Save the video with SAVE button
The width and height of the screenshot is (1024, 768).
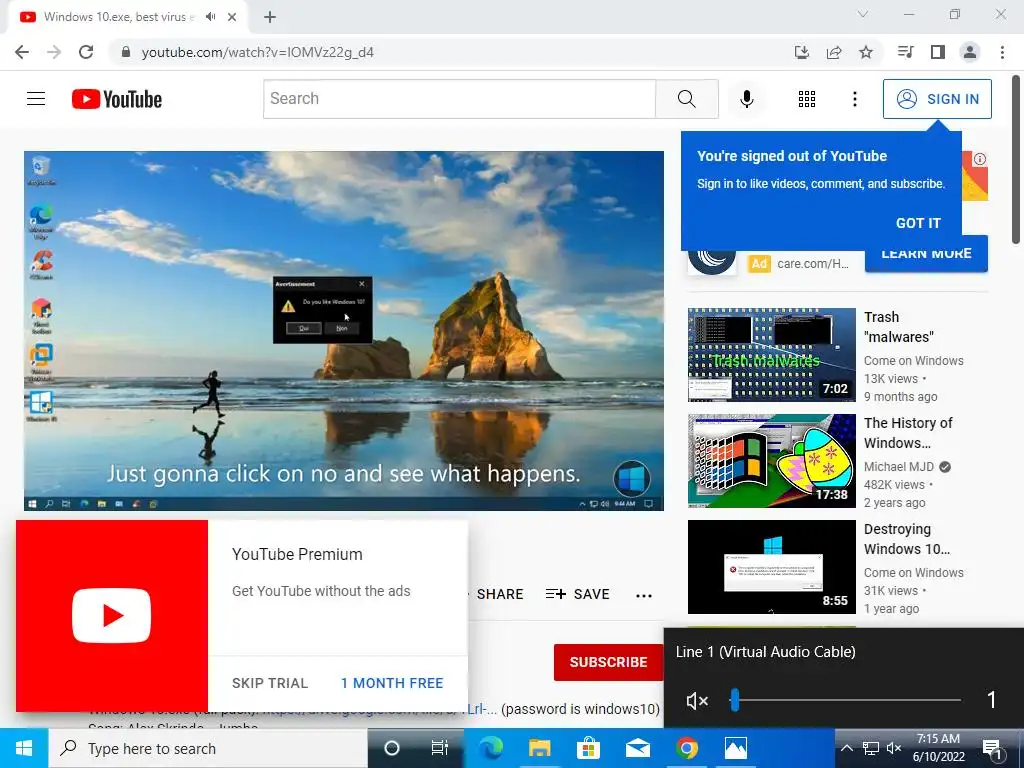click(577, 594)
